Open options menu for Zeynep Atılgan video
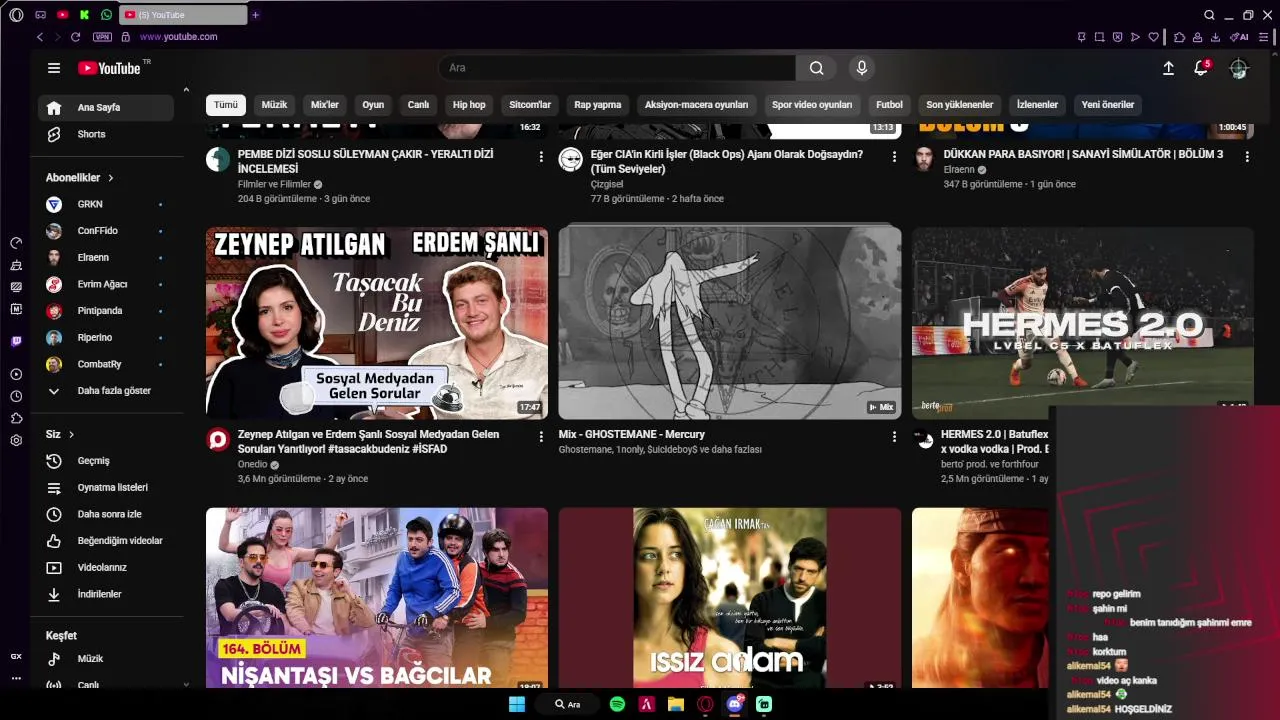Screen dimensions: 1280x720 (x=541, y=437)
